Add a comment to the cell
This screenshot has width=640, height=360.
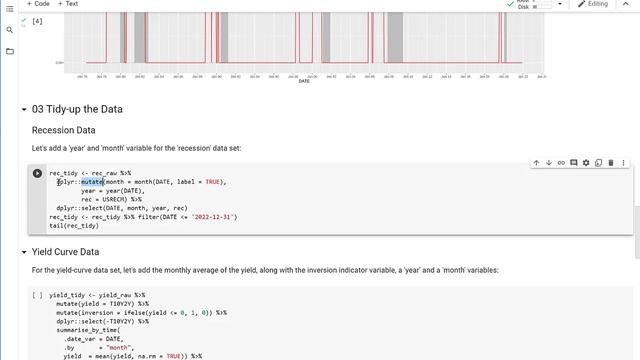click(x=573, y=163)
